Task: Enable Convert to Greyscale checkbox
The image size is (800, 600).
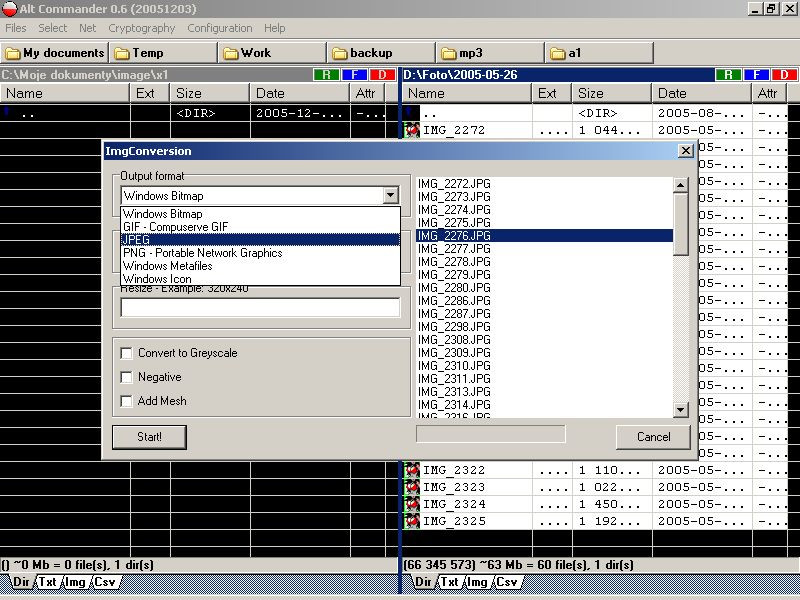Action: tap(126, 353)
